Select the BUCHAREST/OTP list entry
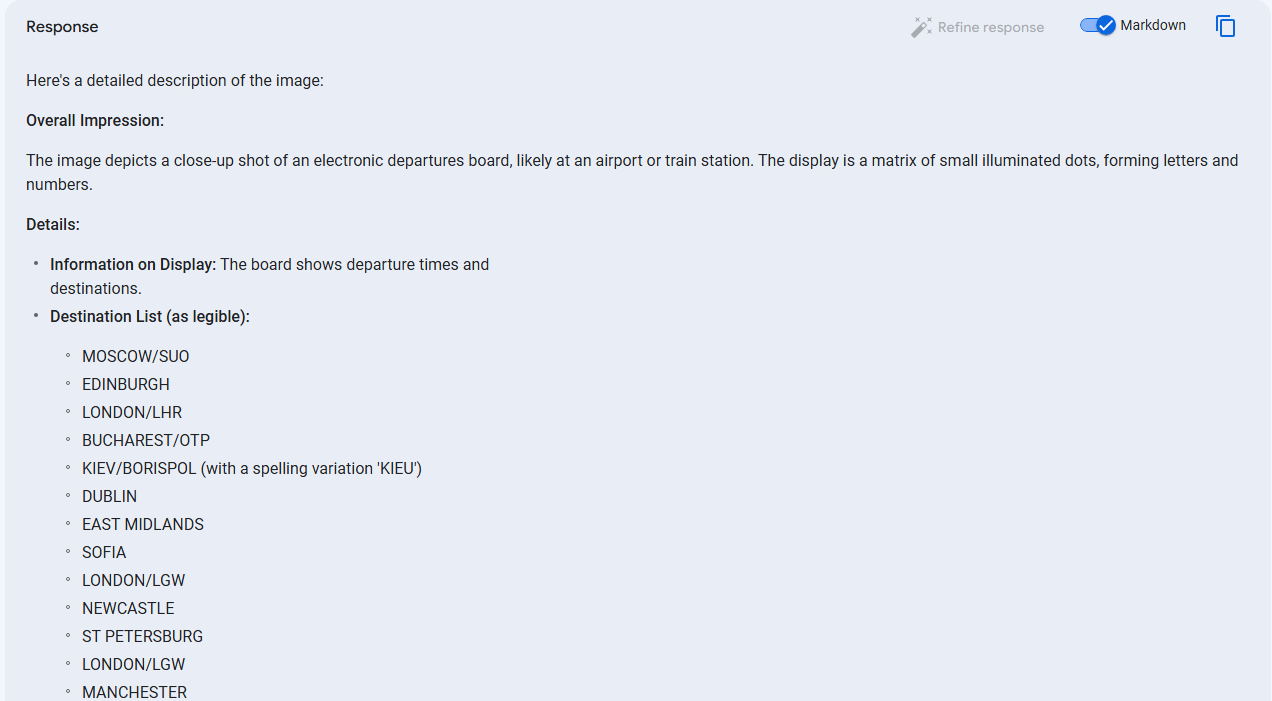 pyautogui.click(x=146, y=441)
